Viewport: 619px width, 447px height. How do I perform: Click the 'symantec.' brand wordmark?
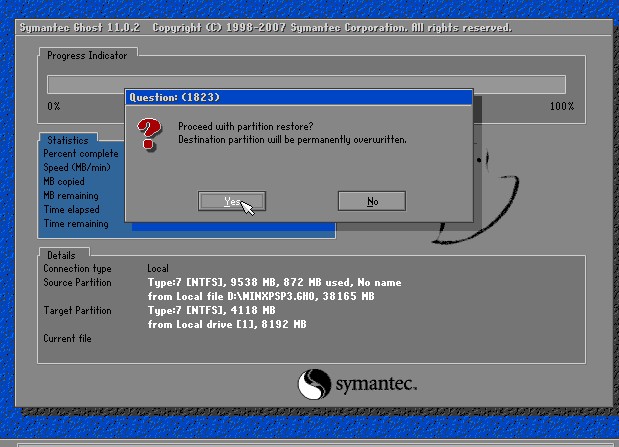pyautogui.click(x=376, y=384)
